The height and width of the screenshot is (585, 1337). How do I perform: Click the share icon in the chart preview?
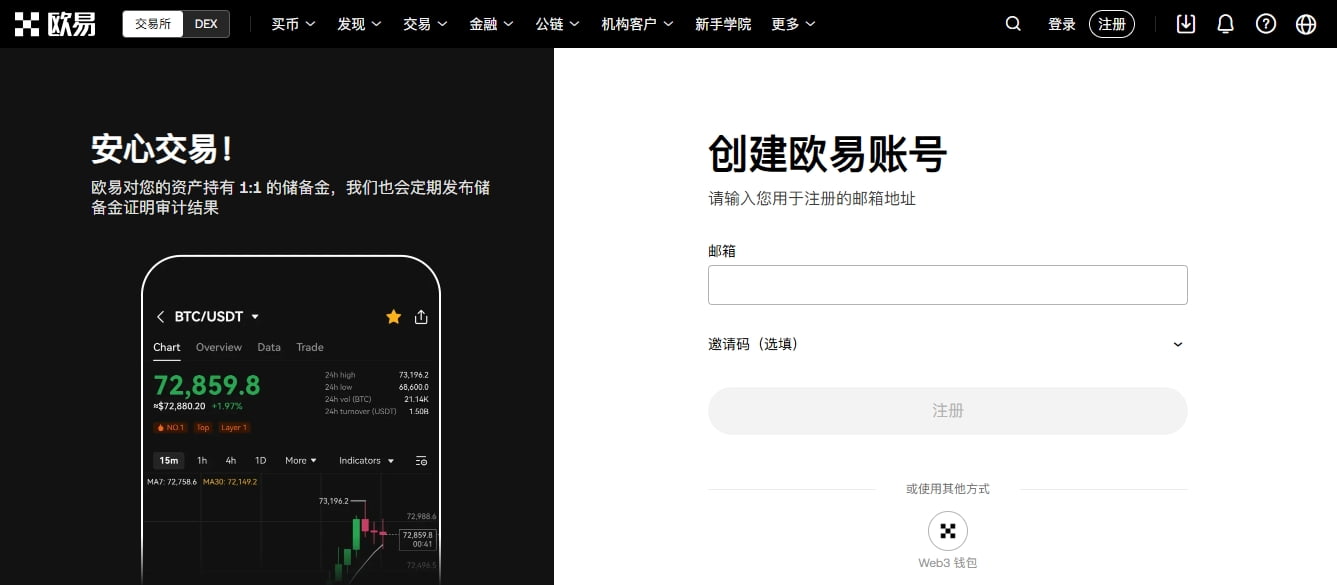click(x=421, y=316)
